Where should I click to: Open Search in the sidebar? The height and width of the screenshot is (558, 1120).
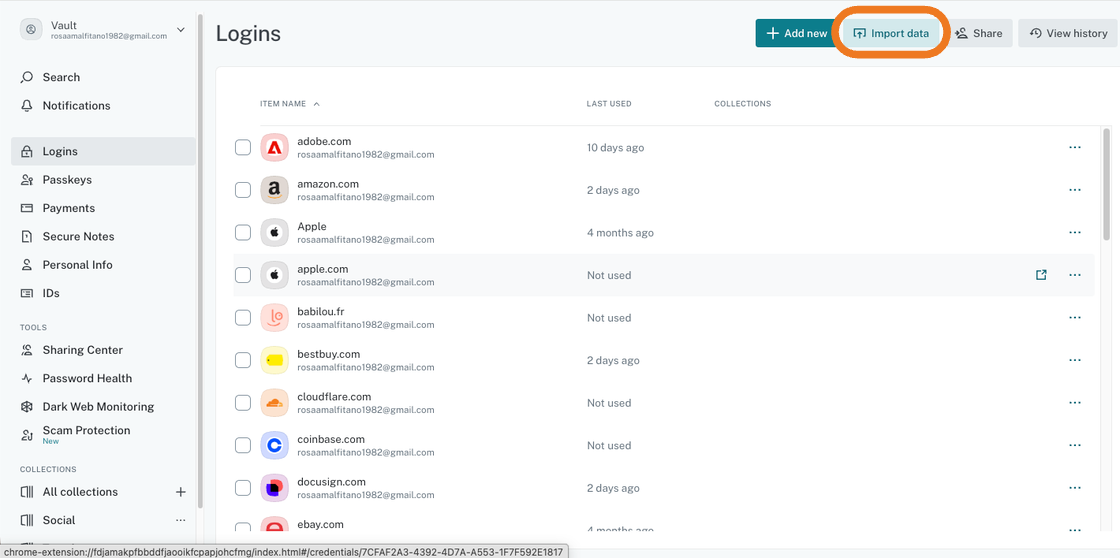[x=104, y=77]
